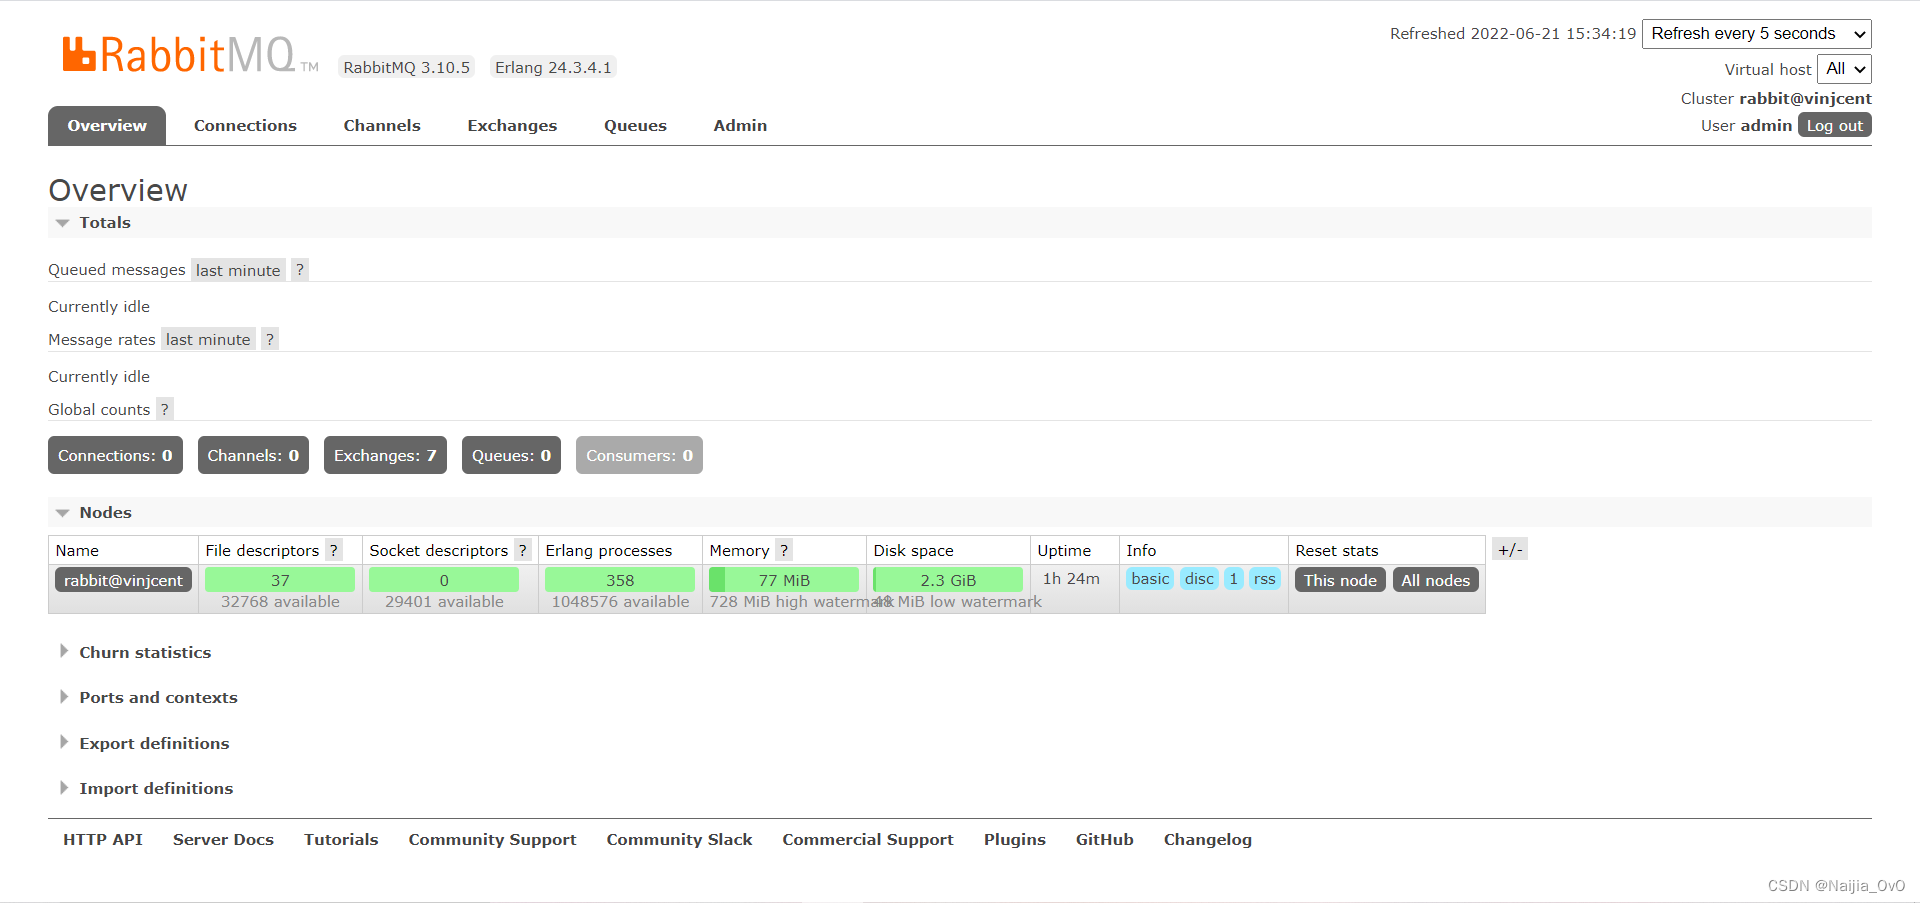Click Consumers: 0 count button
Screen dimensions: 1920x903
(639, 455)
